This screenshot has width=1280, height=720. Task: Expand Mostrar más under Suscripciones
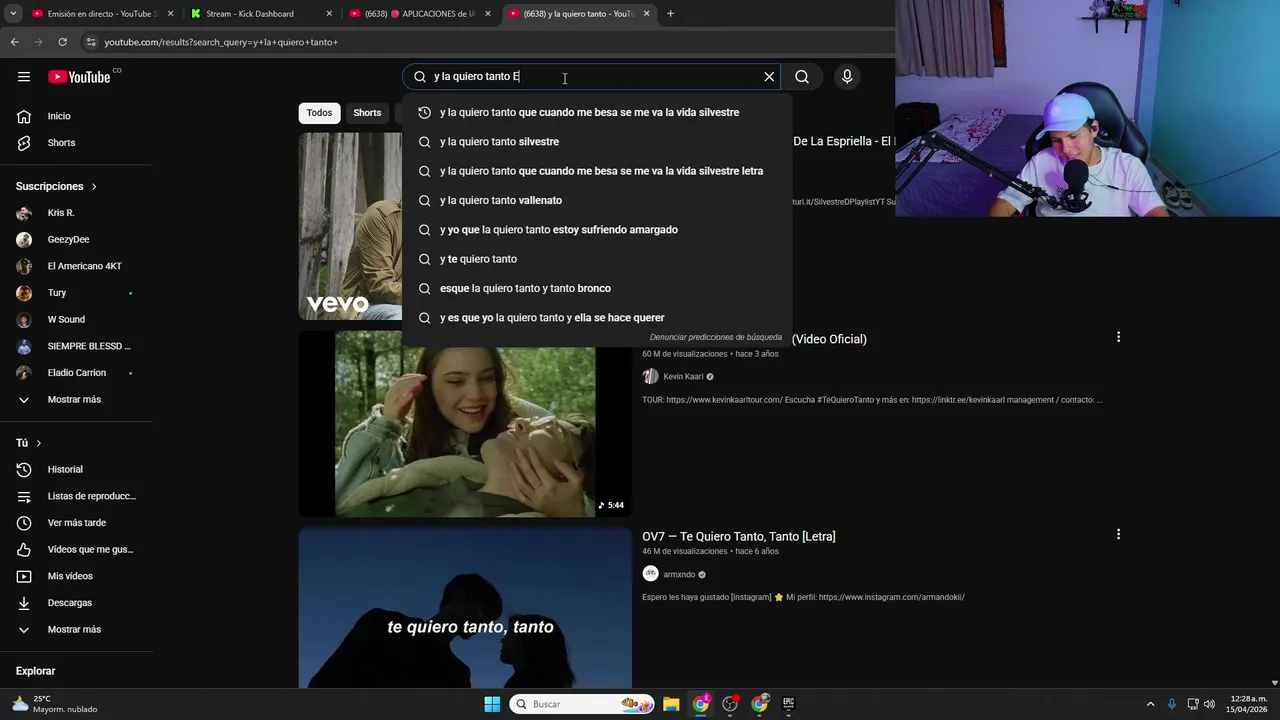coord(76,400)
